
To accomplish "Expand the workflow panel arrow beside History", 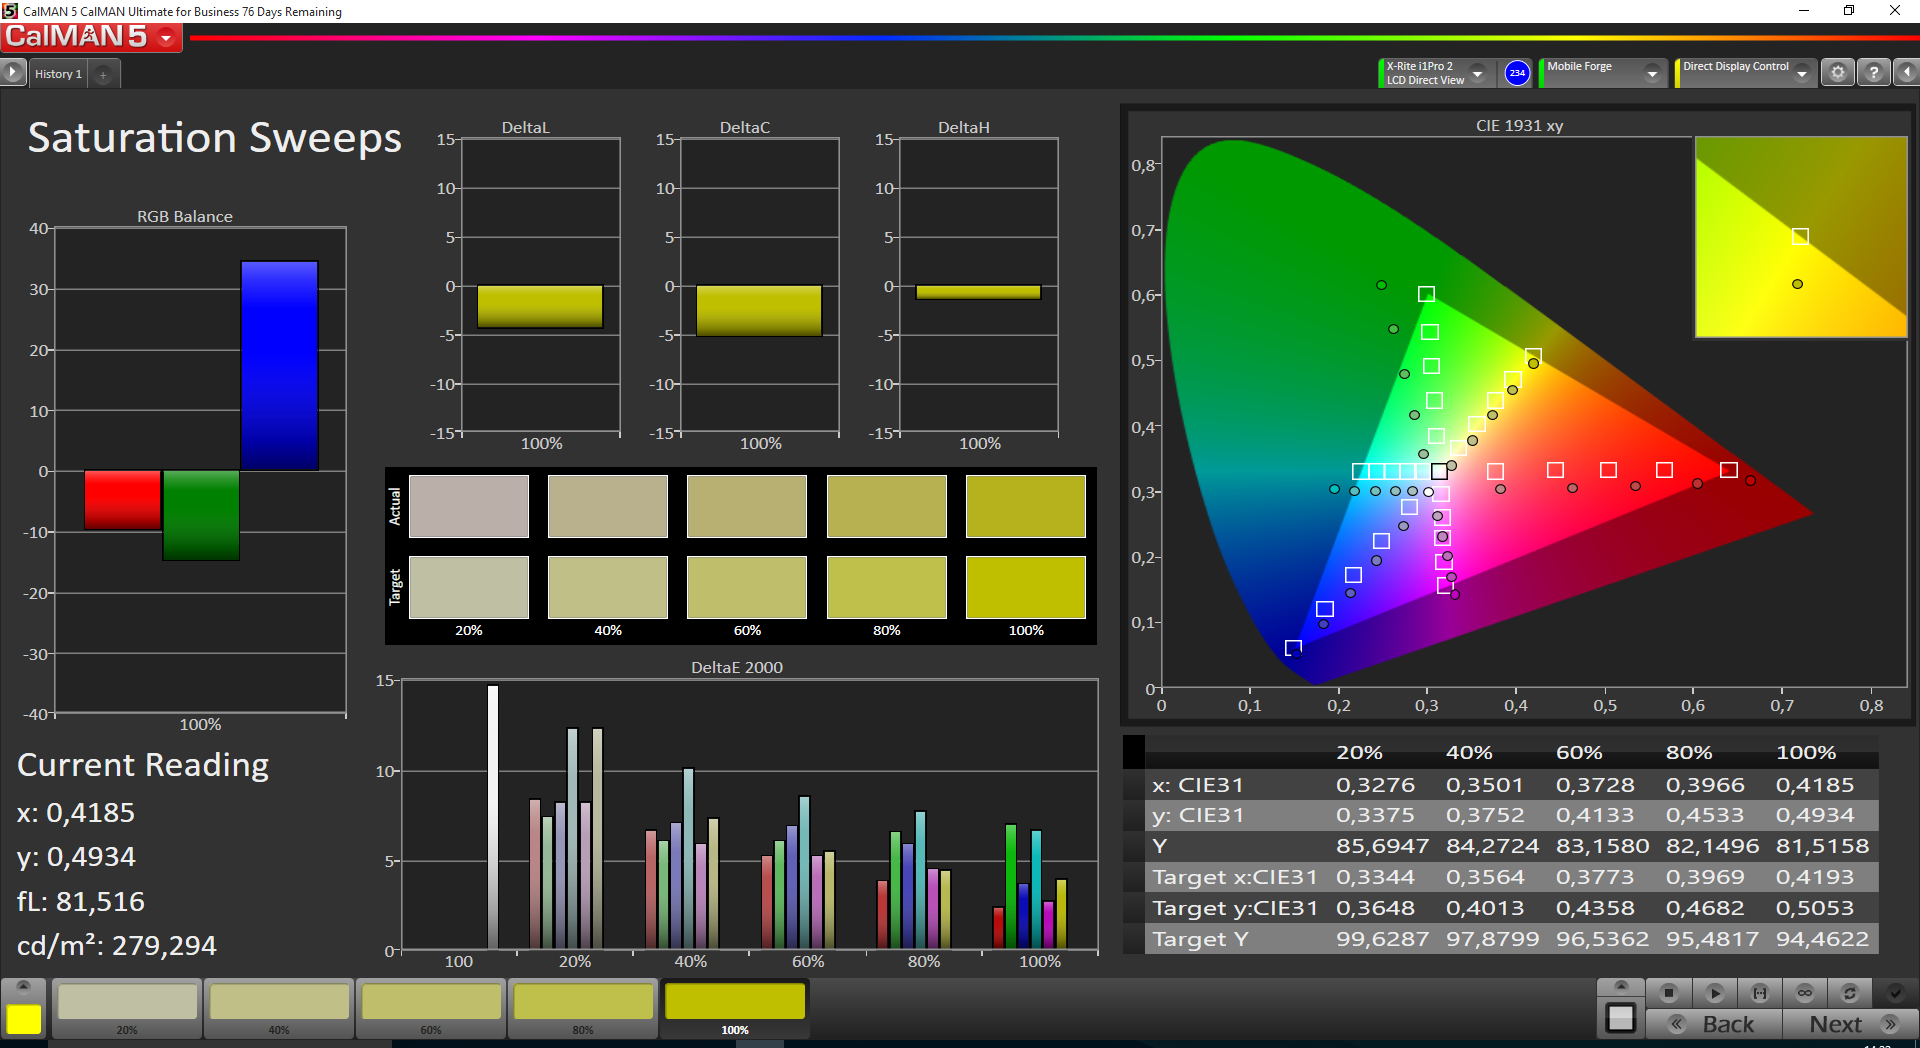I will [12, 72].
